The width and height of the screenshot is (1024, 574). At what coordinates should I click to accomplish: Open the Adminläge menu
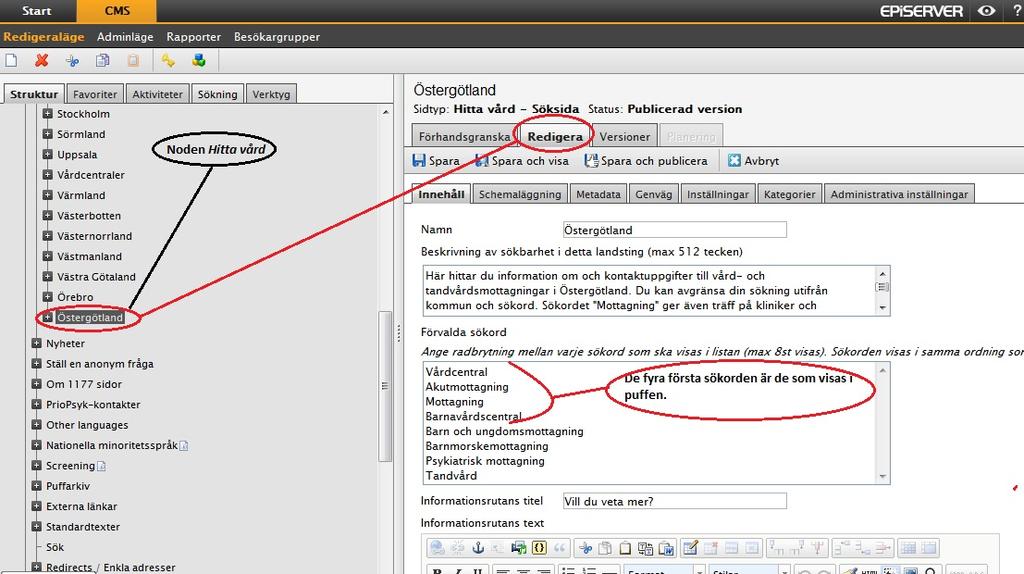(x=125, y=37)
